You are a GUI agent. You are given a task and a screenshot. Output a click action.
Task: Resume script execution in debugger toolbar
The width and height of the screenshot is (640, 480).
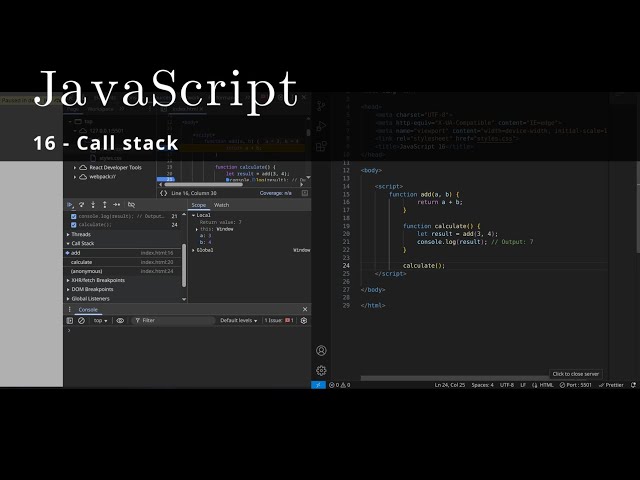(x=70, y=204)
